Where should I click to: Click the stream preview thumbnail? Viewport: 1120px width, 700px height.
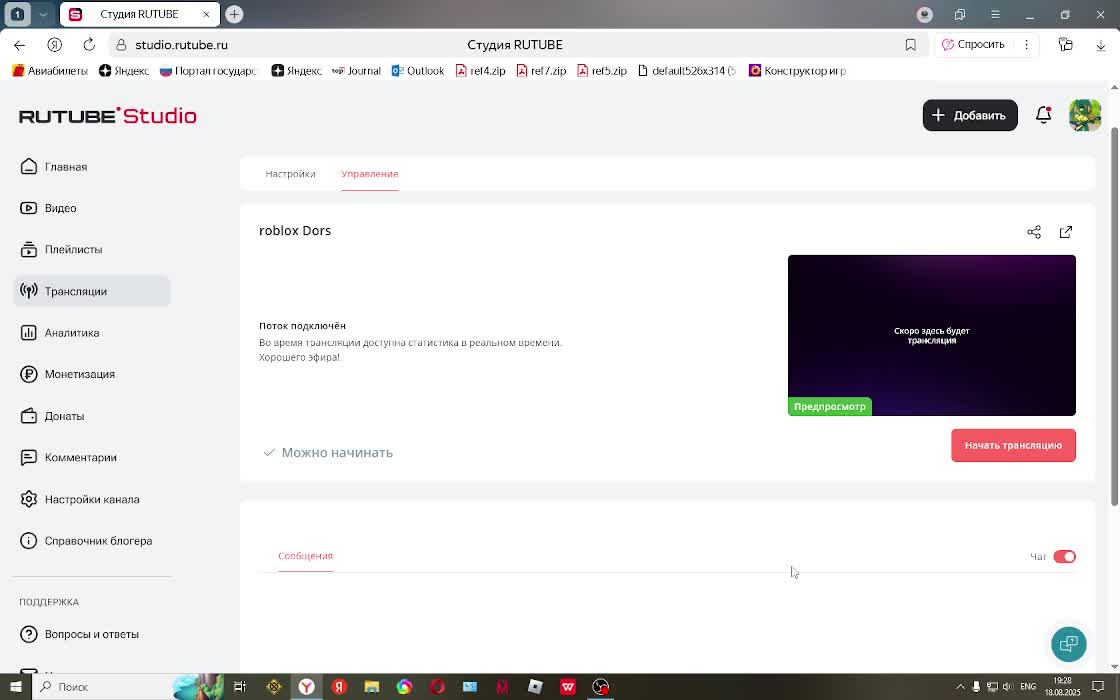(x=931, y=335)
